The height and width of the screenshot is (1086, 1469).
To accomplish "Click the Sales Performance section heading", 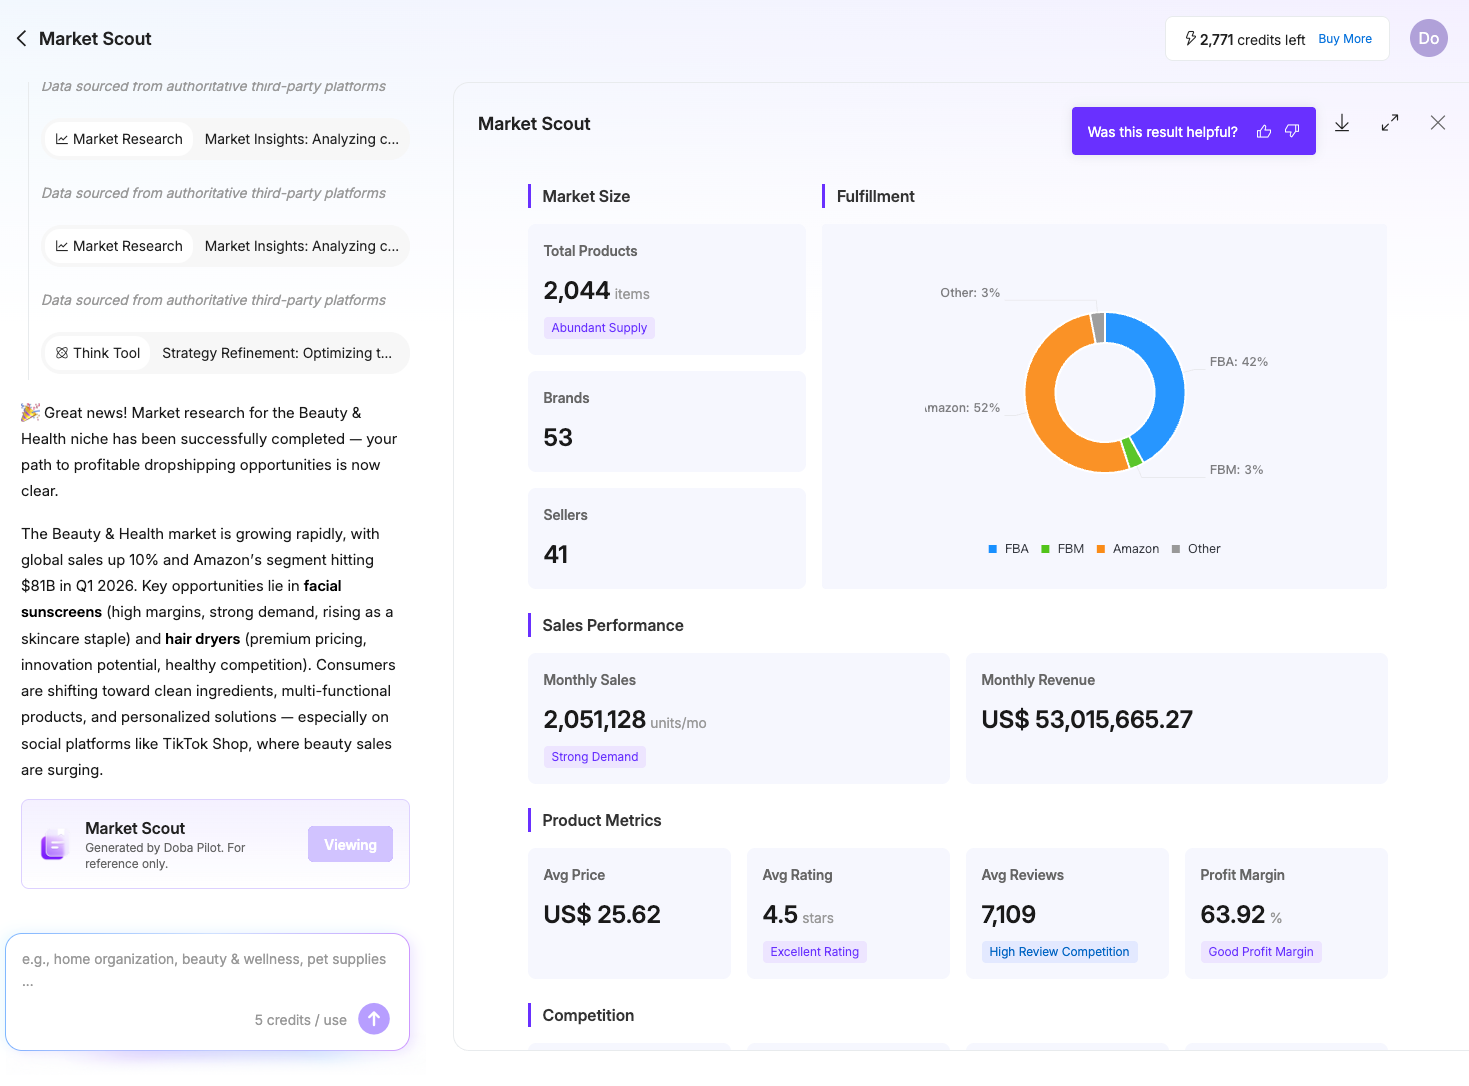I will pos(613,625).
